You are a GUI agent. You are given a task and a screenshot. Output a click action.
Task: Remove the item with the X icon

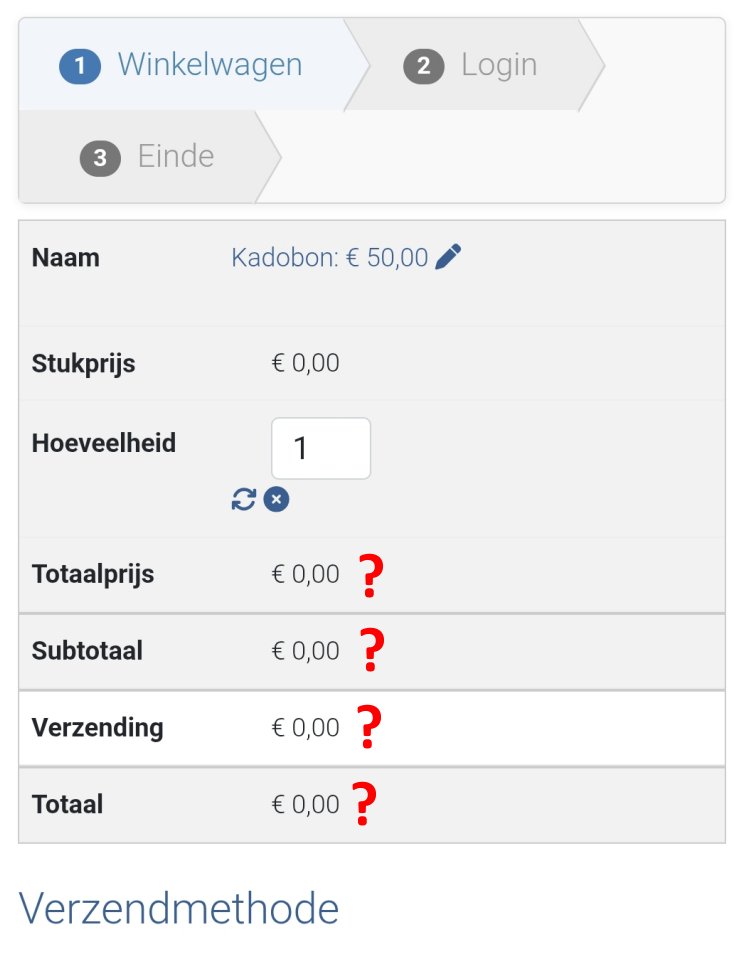click(277, 499)
